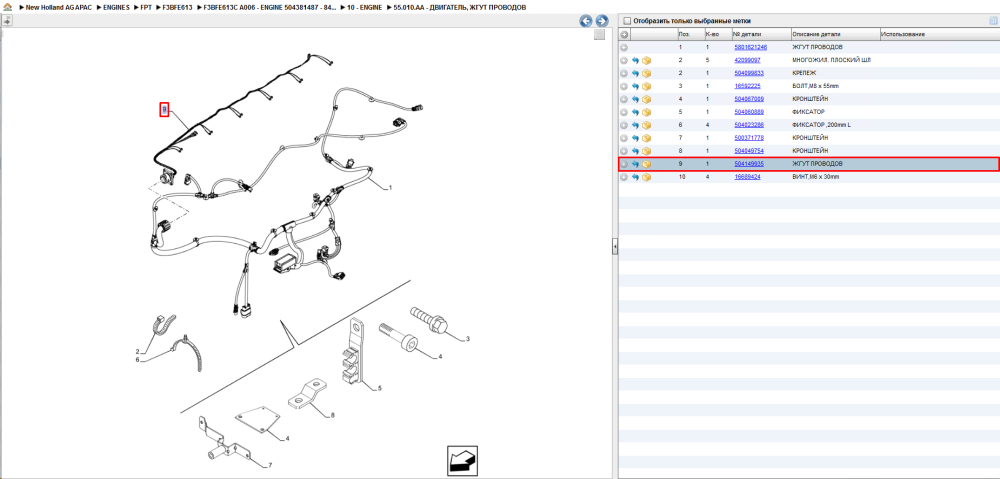Click yellow box icon for БОЛТ,M8 x 55mm row
Image resolution: width=1000 pixels, height=479 pixels.
click(x=647, y=86)
